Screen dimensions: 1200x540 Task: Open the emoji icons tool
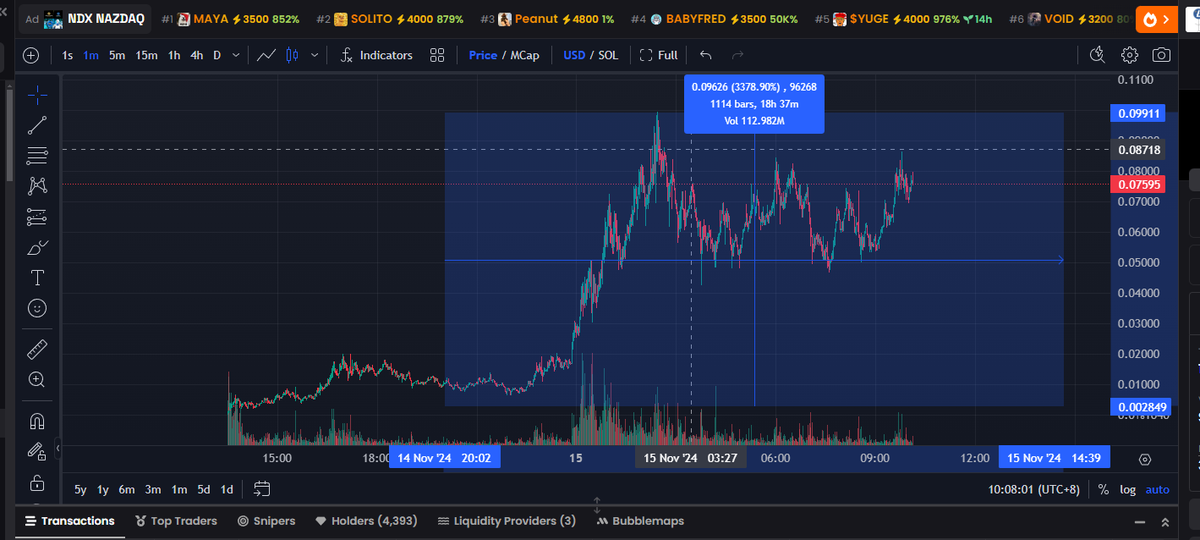pos(37,308)
